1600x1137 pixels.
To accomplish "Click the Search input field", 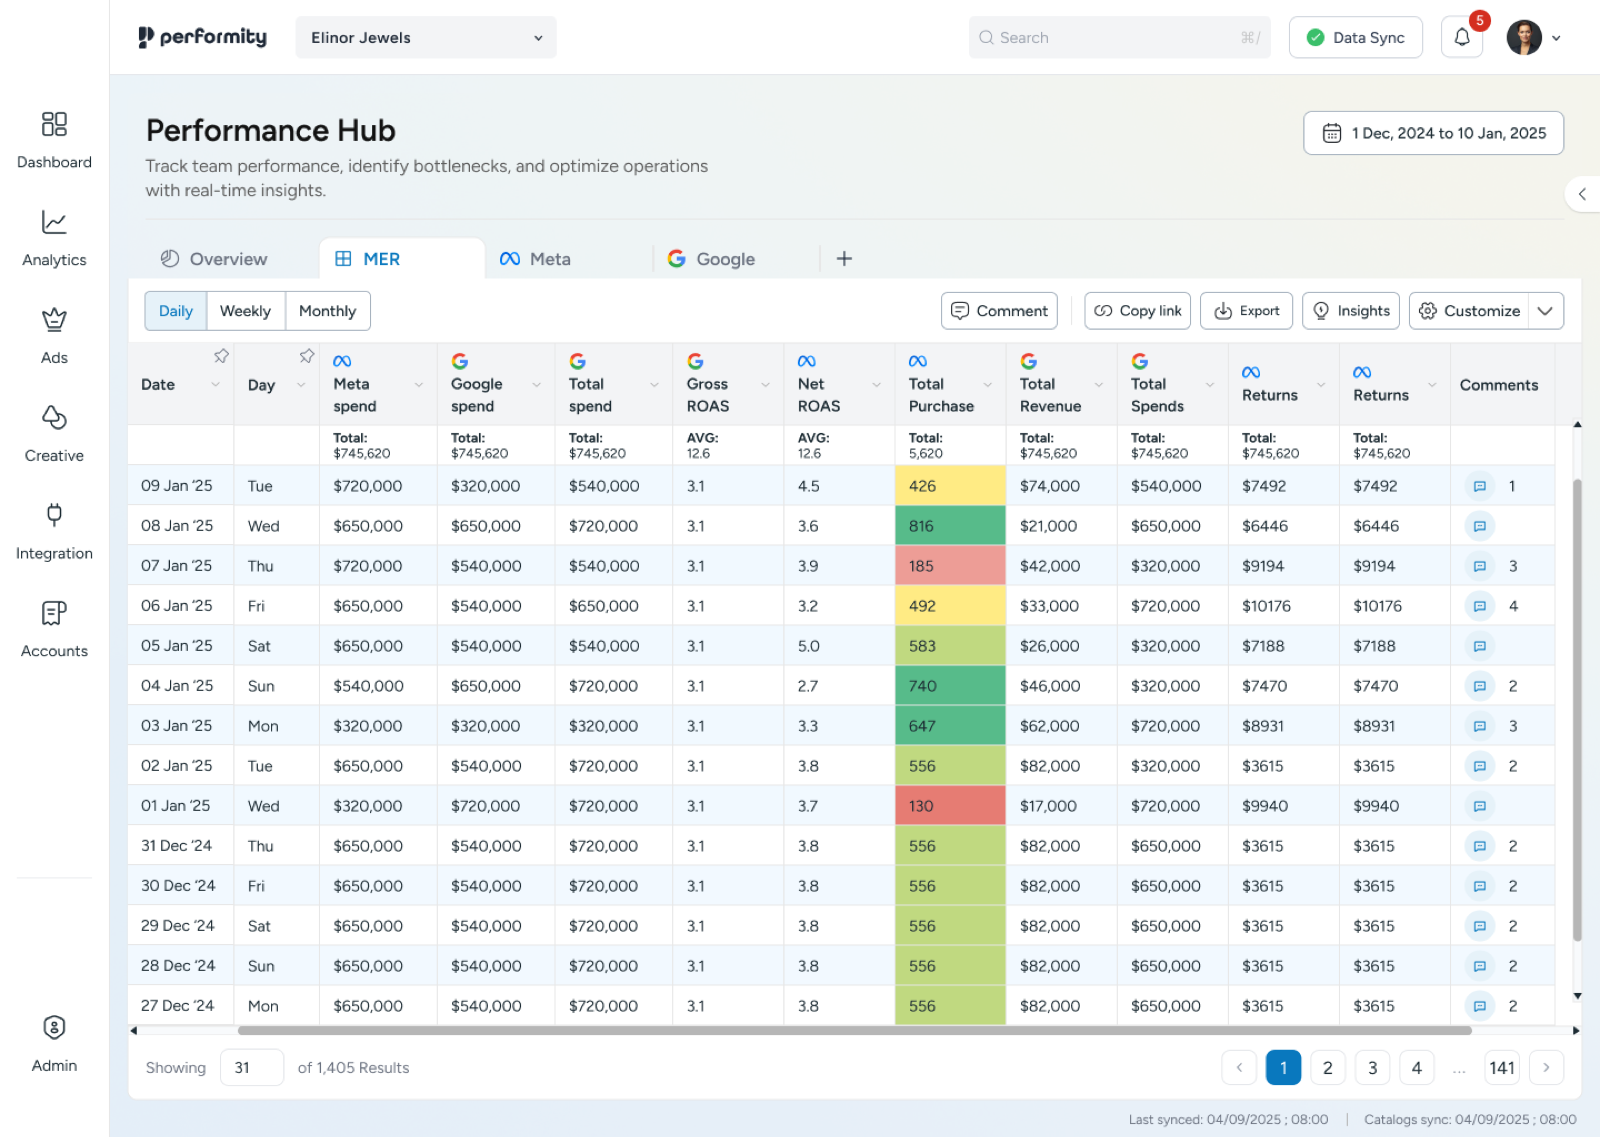I will 1119,37.
